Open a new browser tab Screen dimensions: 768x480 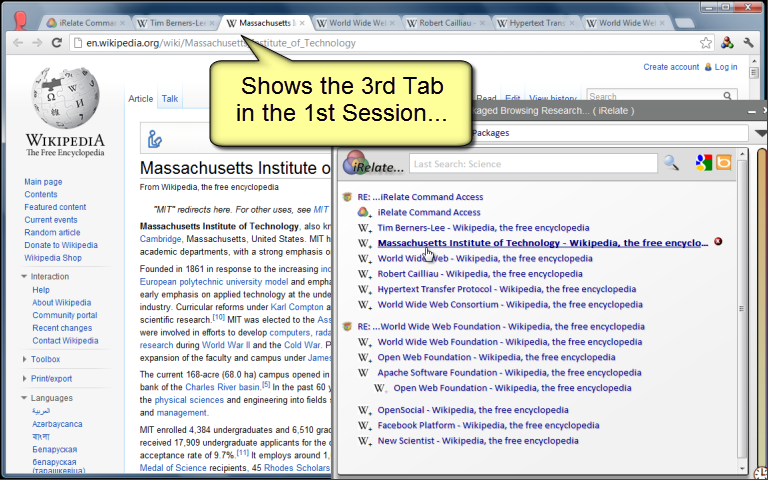684,23
